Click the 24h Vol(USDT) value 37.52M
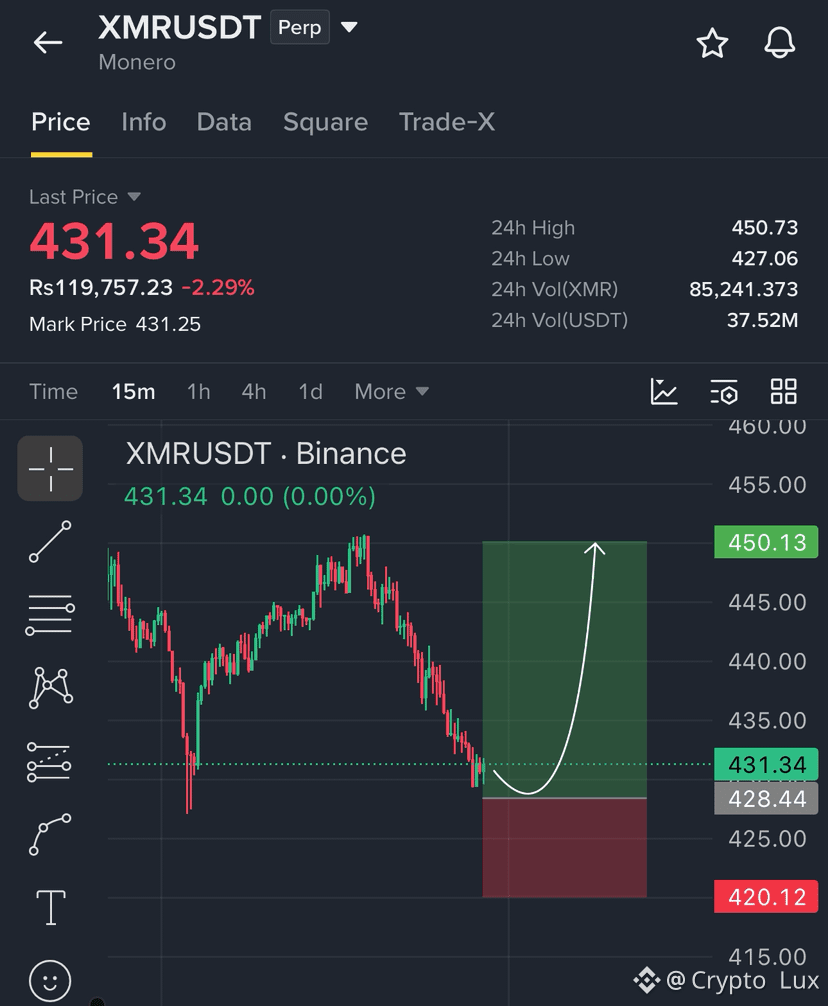Screen dimensions: 828x1006 click(762, 320)
